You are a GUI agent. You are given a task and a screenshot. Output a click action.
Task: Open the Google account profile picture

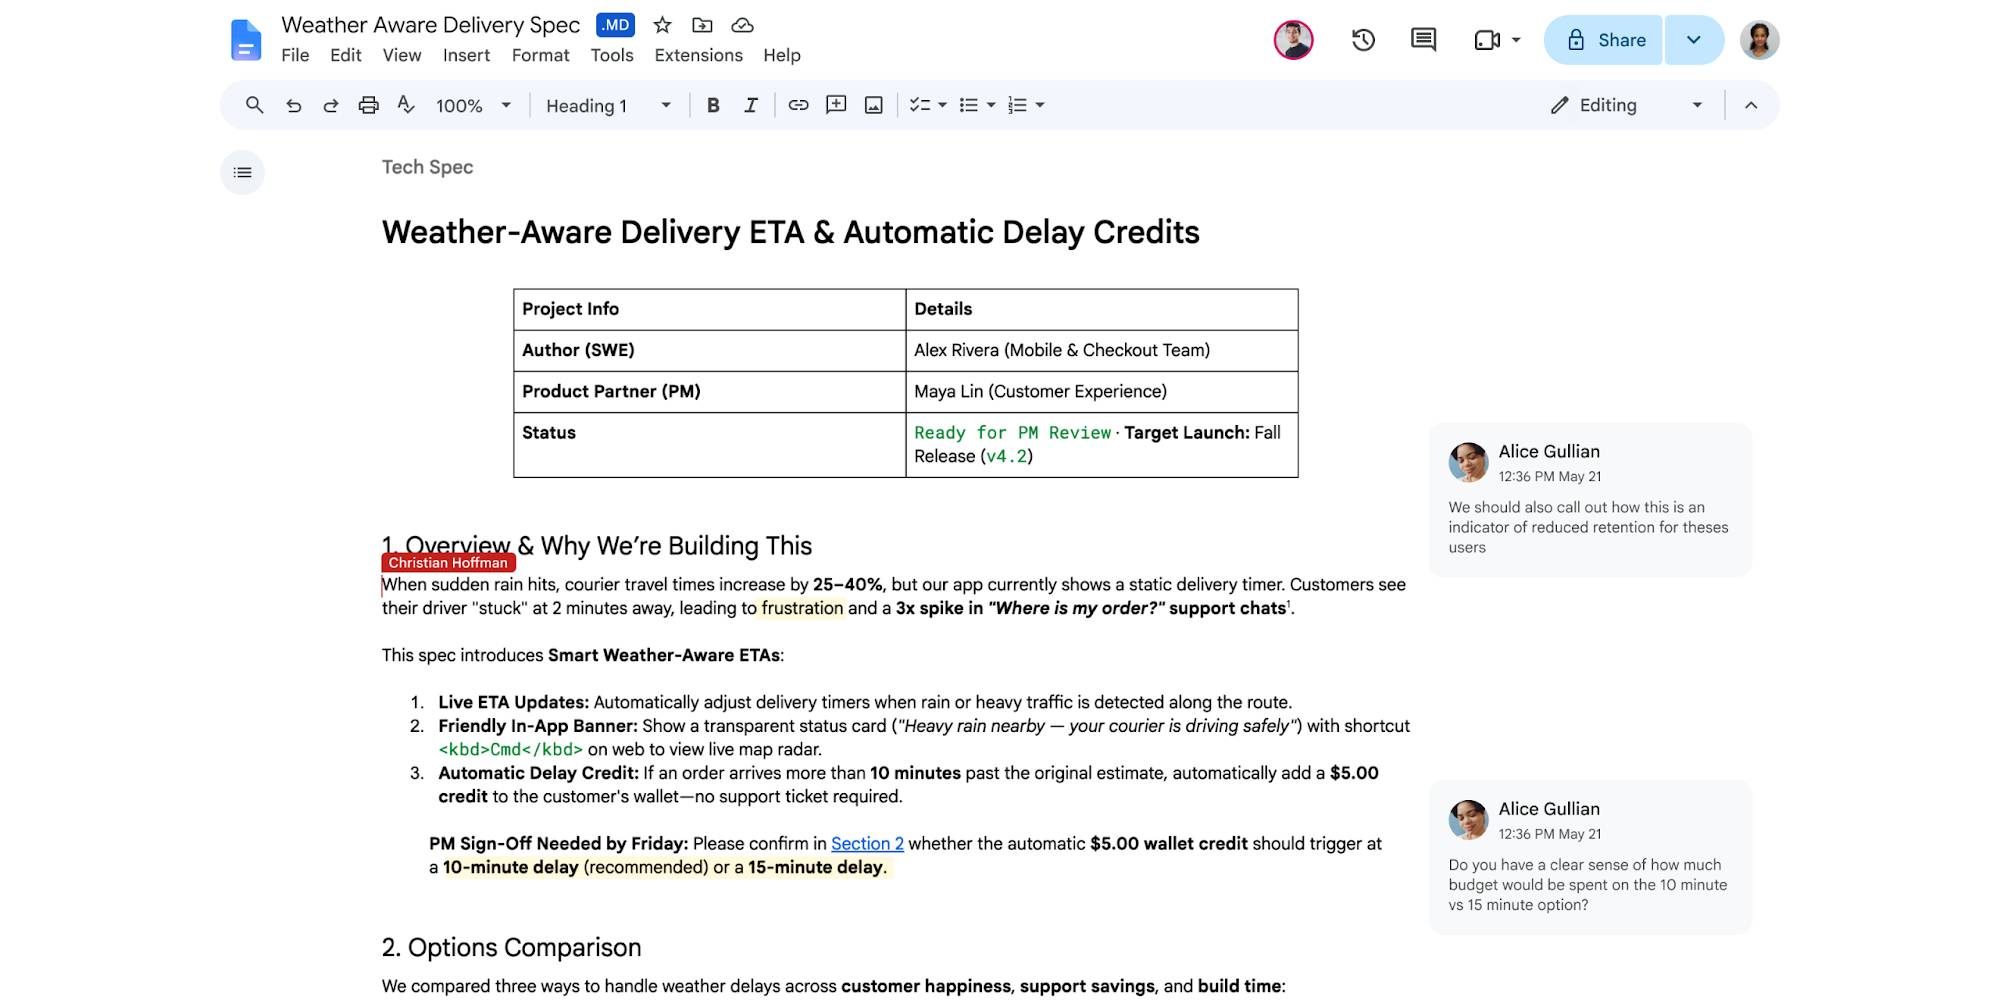coord(1759,40)
